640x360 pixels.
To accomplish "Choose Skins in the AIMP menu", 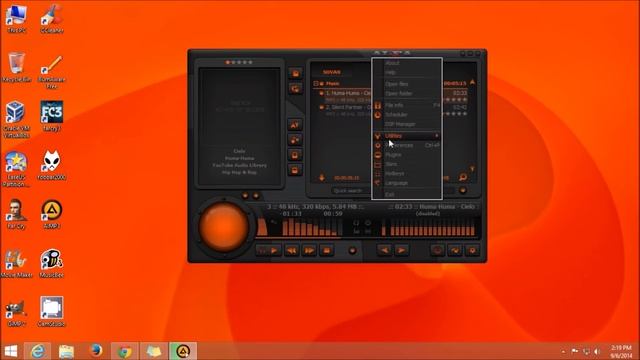I will click(407, 164).
